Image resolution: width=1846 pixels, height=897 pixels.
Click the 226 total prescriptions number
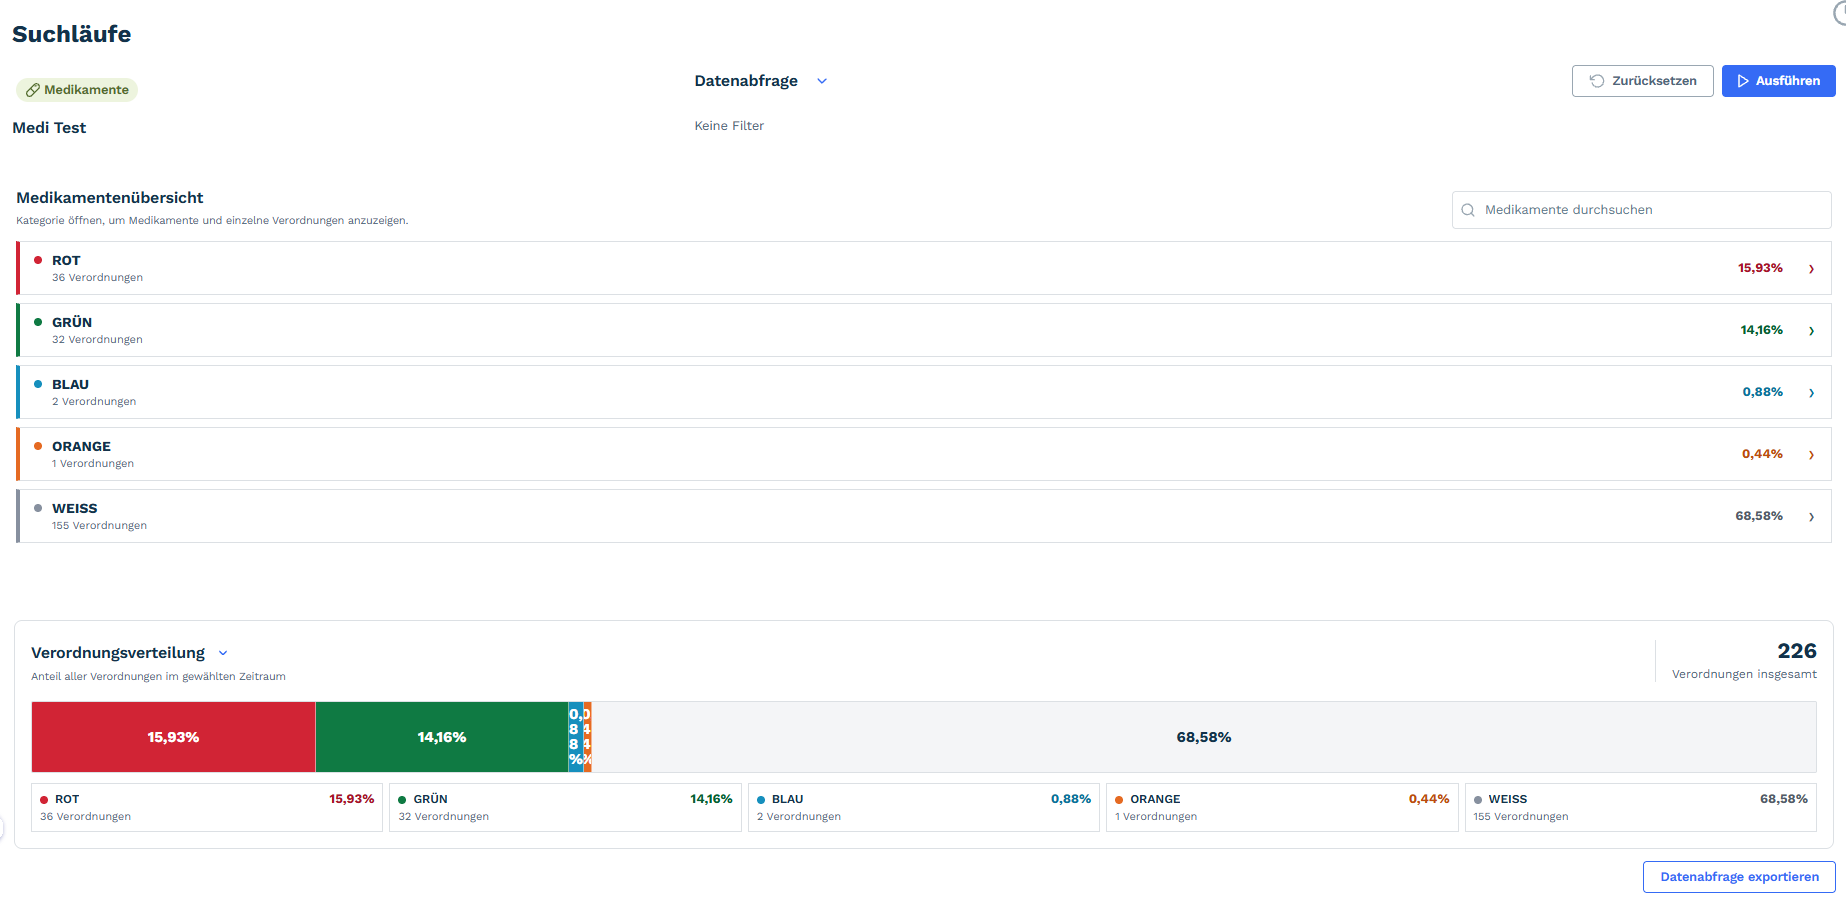point(1797,651)
